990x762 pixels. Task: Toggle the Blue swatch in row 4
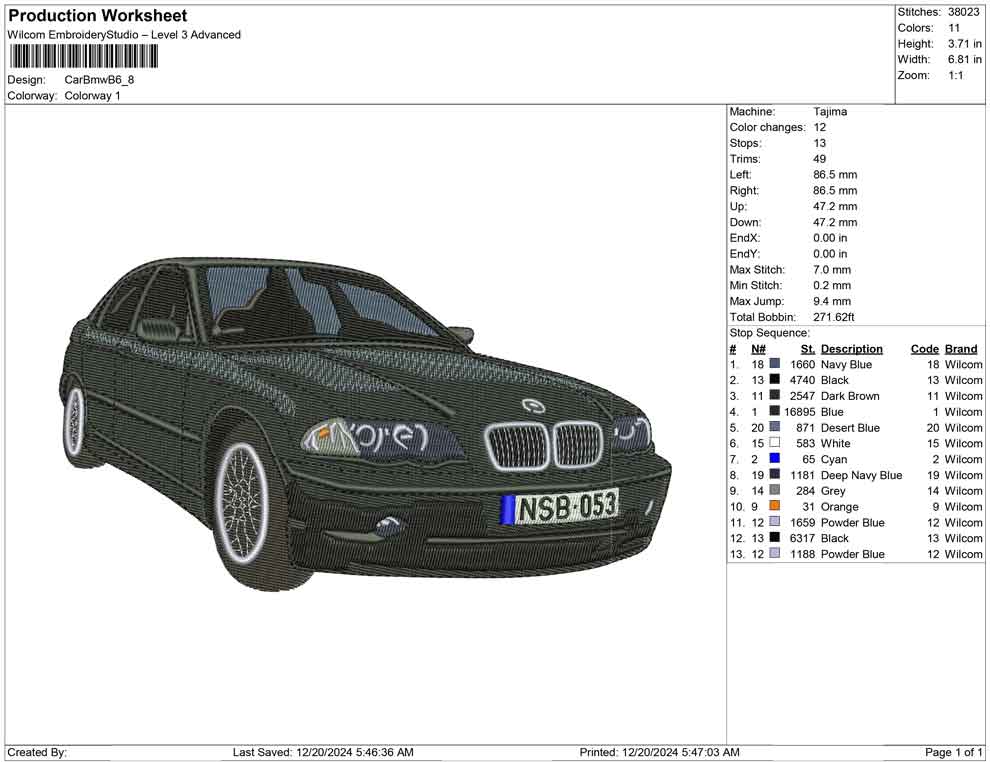pos(775,411)
